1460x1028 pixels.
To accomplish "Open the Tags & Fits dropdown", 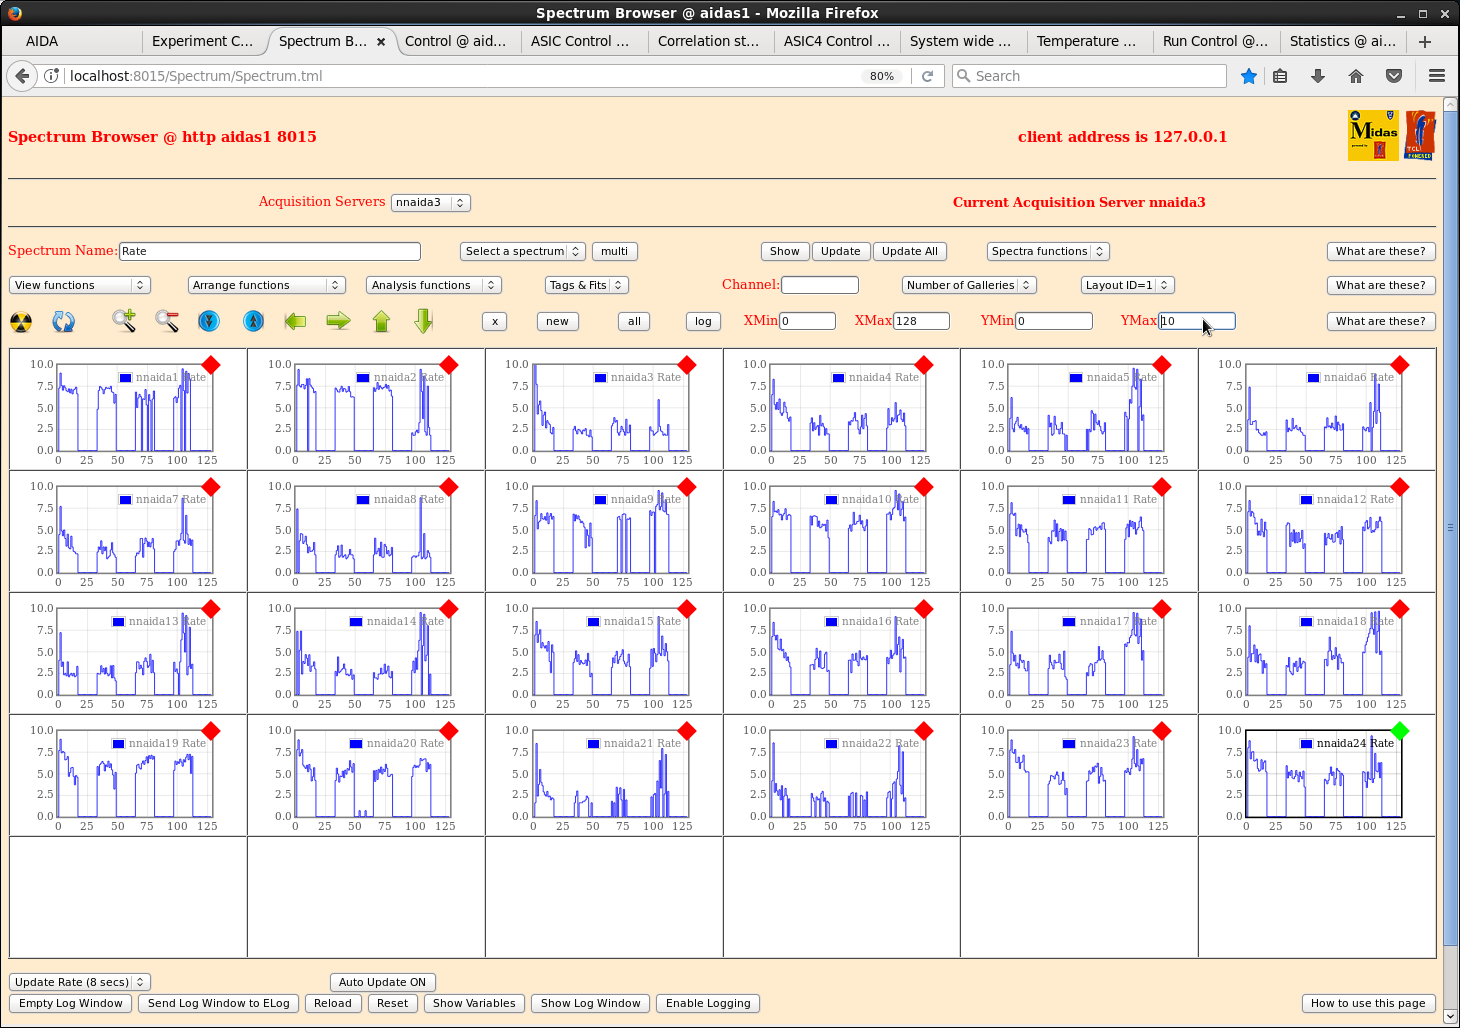I will pos(586,285).
